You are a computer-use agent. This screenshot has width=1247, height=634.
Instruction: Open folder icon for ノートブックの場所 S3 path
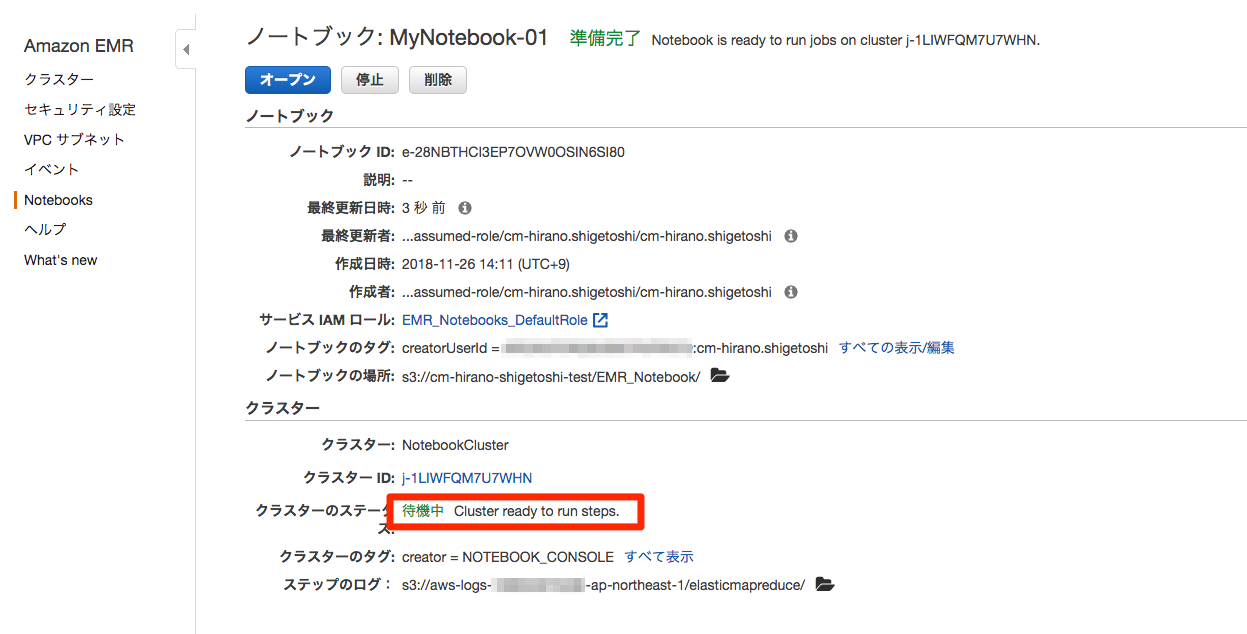click(719, 375)
